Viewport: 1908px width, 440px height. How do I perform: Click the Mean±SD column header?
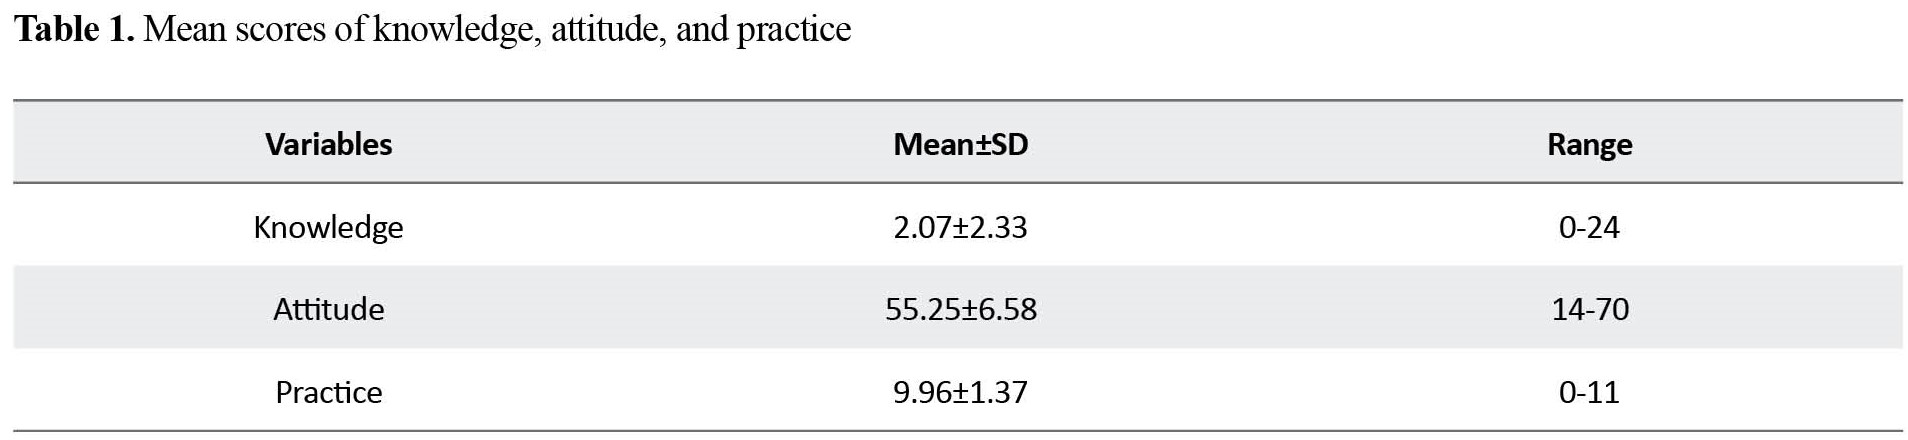(960, 144)
